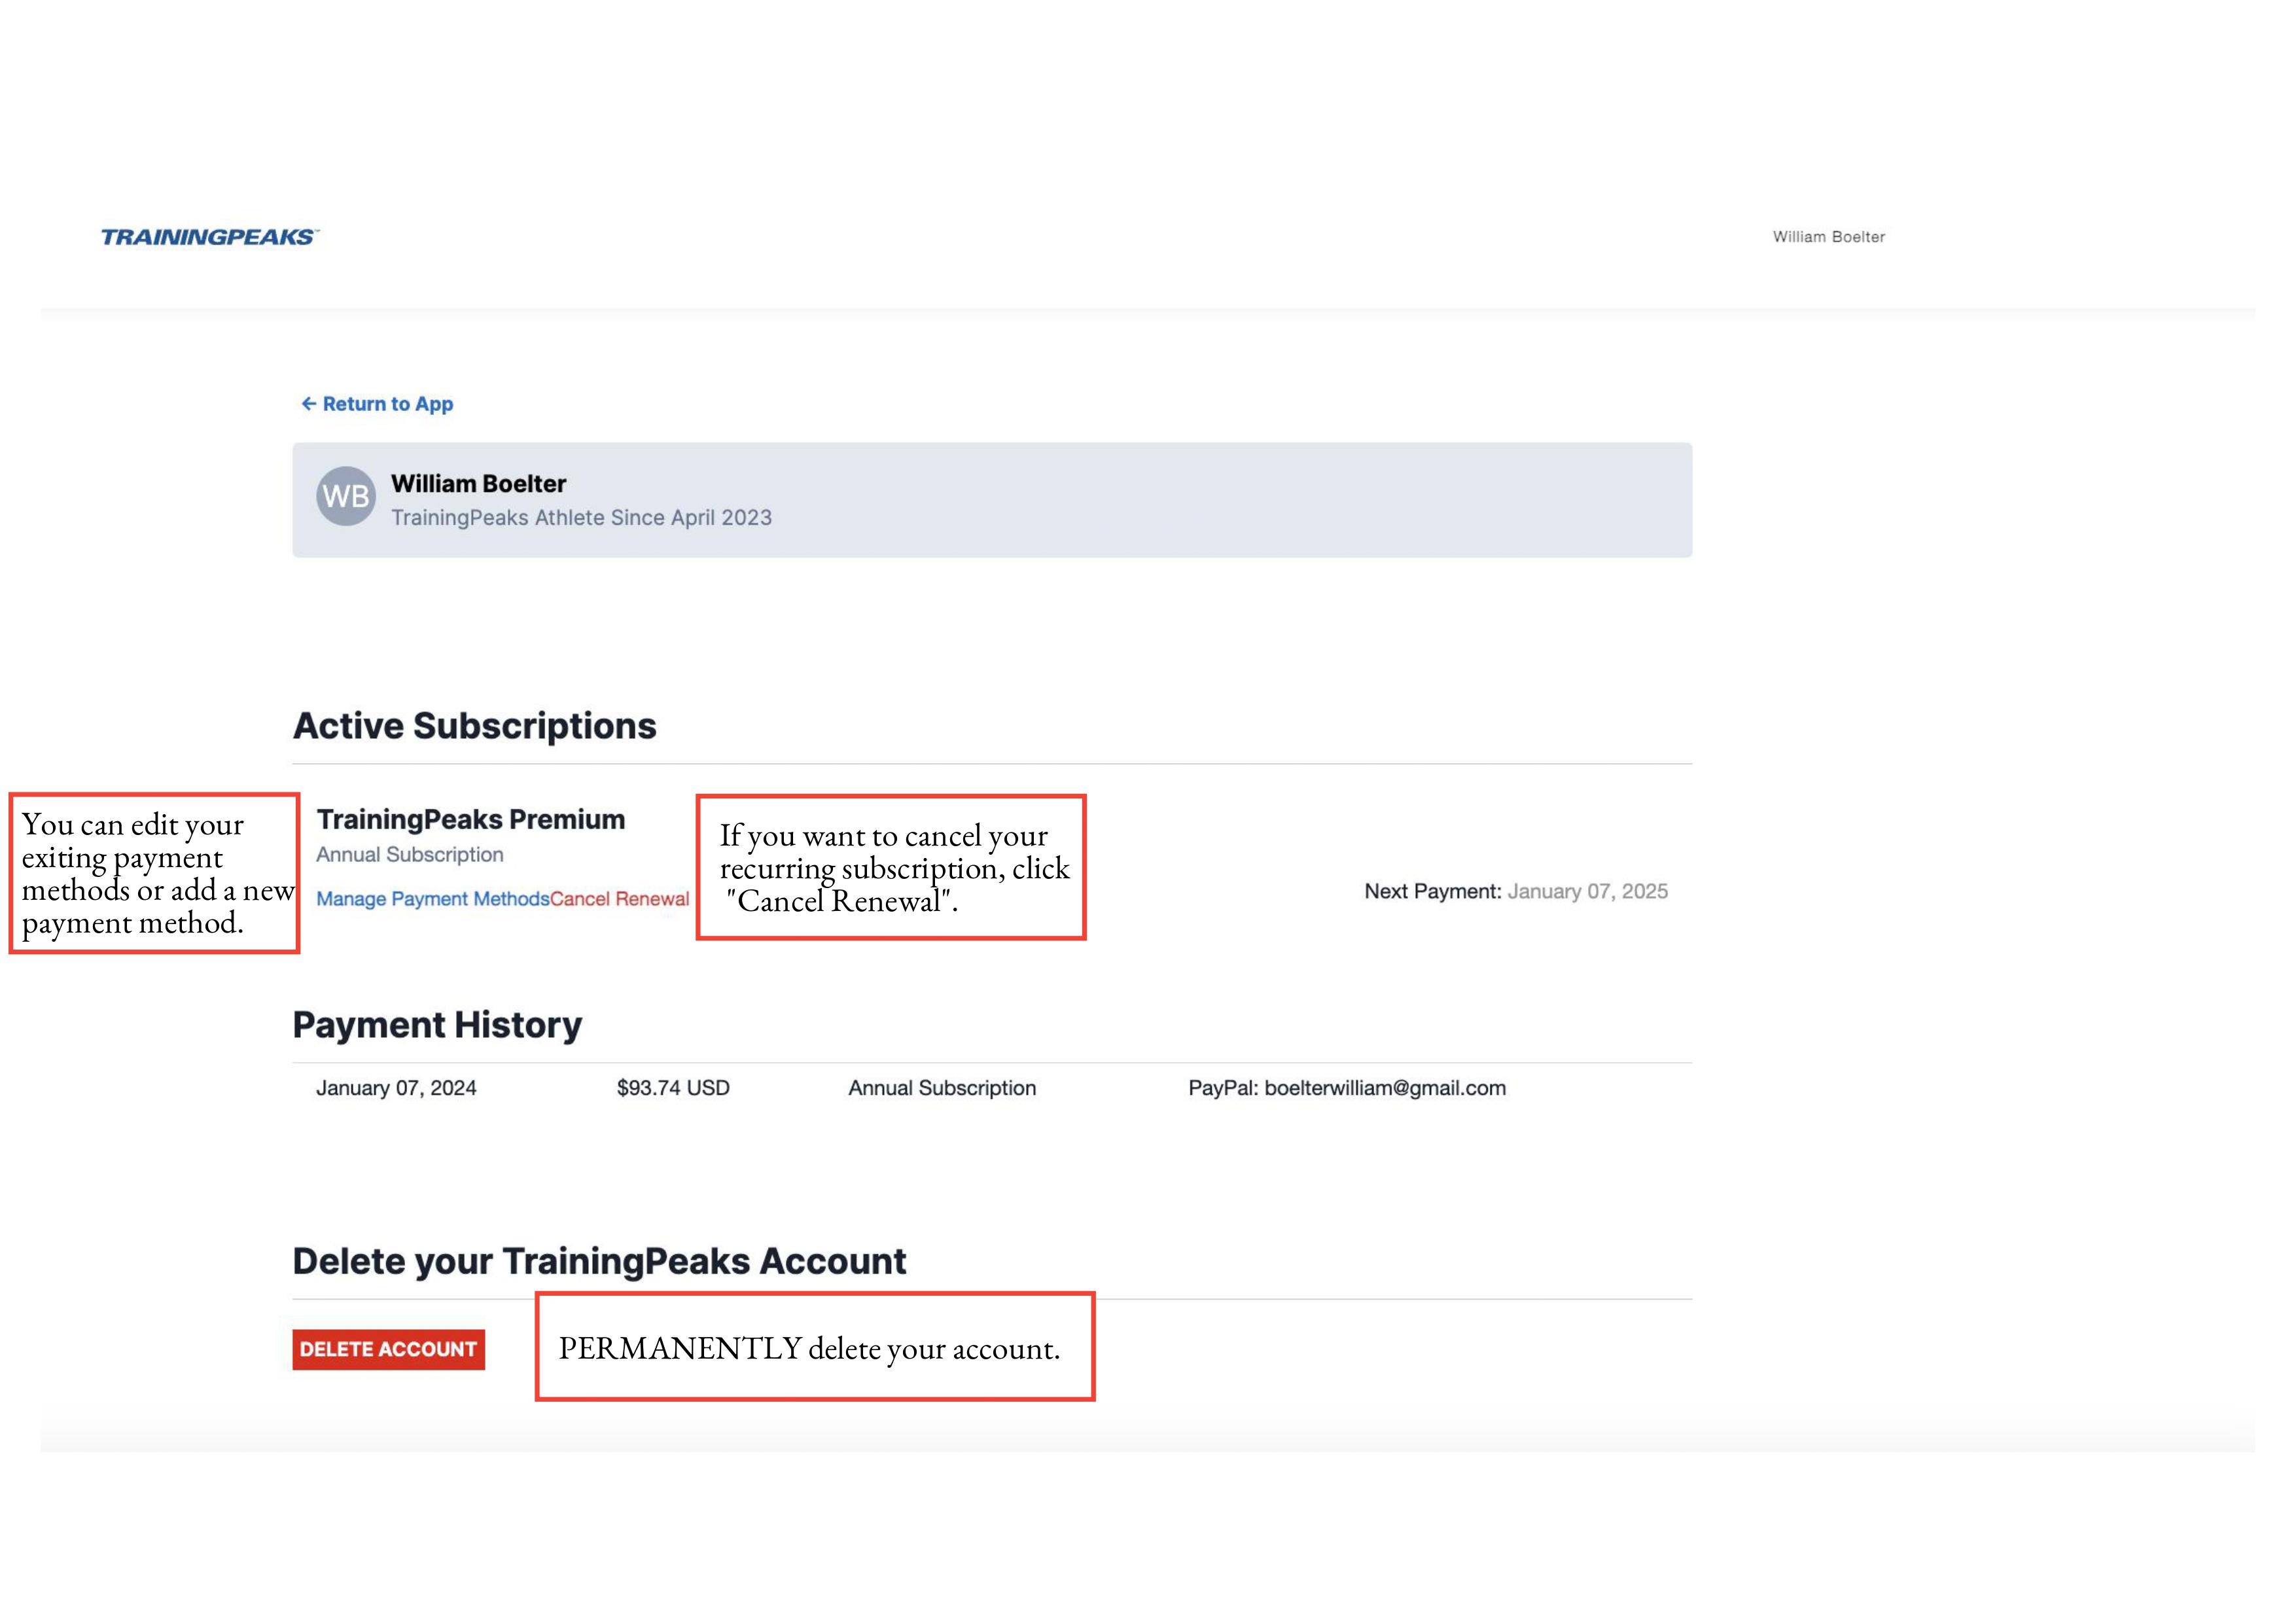Click Cancel Renewal link
Viewport: 2296px width, 1623px height.
[619, 899]
